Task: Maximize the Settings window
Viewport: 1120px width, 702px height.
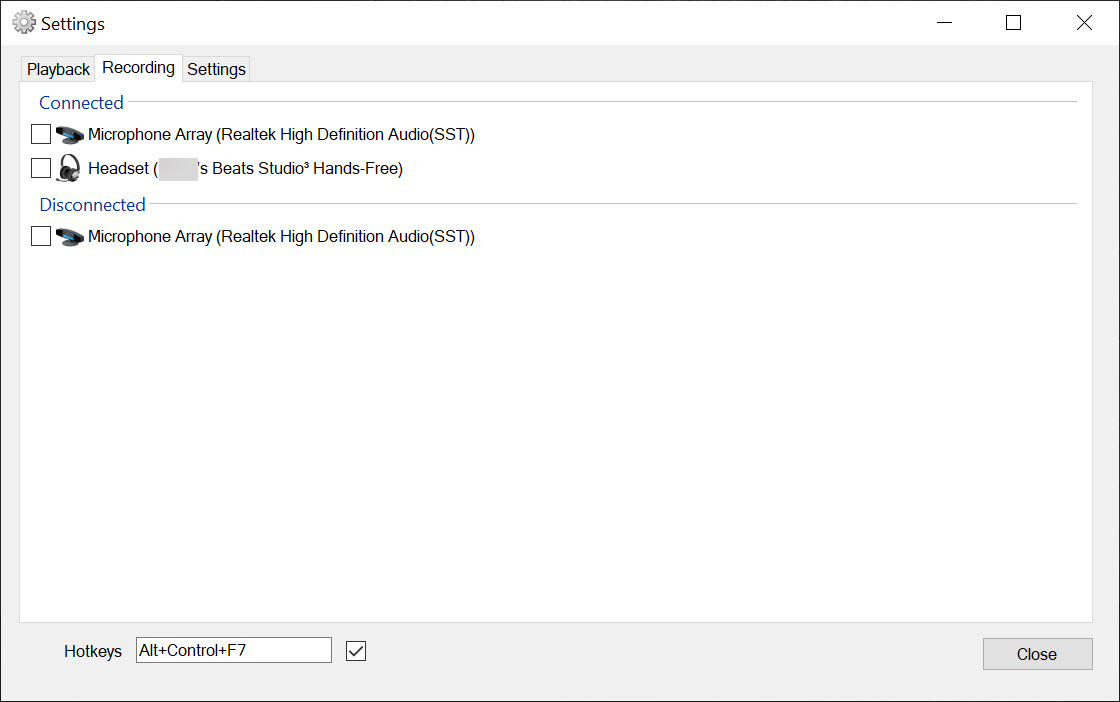Action: pos(1013,23)
